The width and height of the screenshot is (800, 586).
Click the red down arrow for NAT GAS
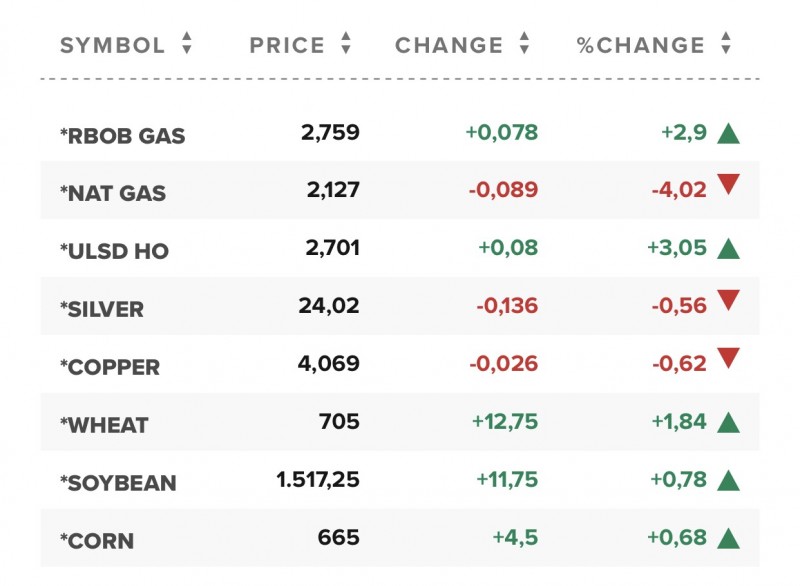click(x=728, y=184)
